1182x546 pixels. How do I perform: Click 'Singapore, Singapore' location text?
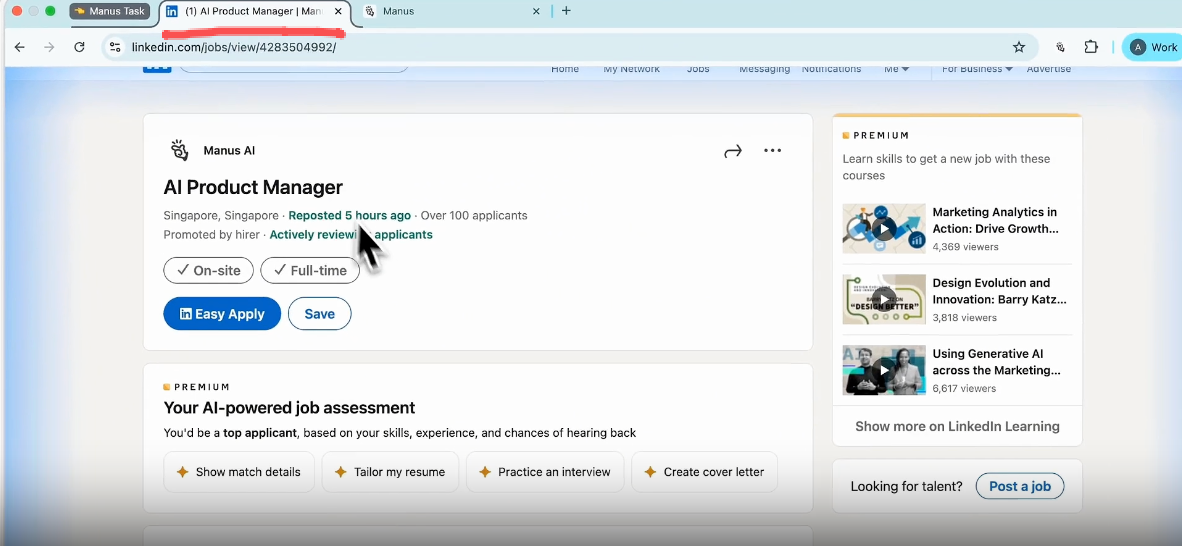pos(221,215)
